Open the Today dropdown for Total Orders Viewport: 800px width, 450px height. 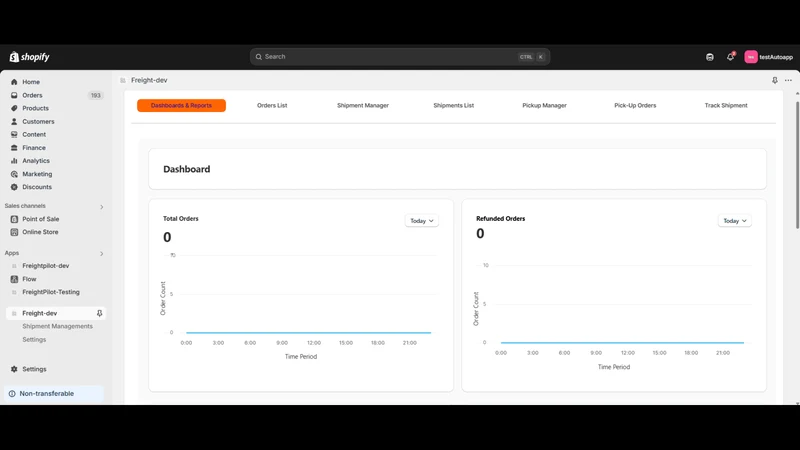(422, 221)
